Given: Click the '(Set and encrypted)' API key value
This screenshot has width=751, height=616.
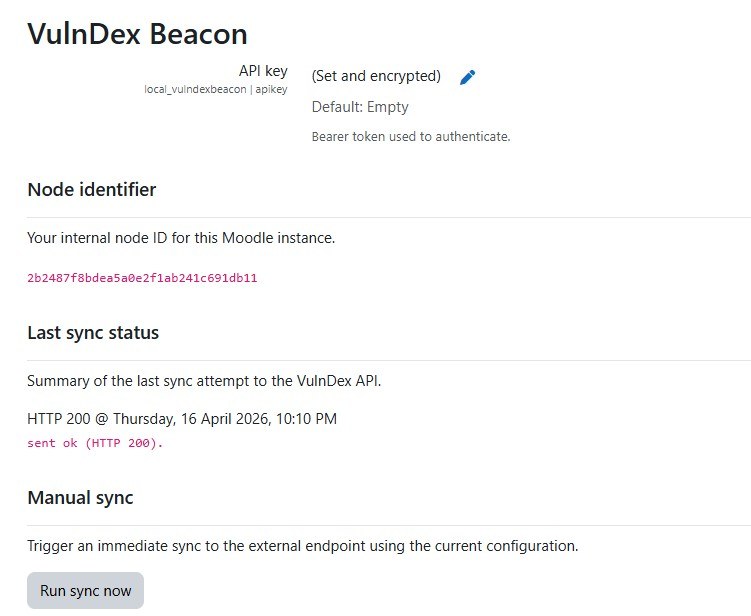Looking at the screenshot, I should (376, 76).
